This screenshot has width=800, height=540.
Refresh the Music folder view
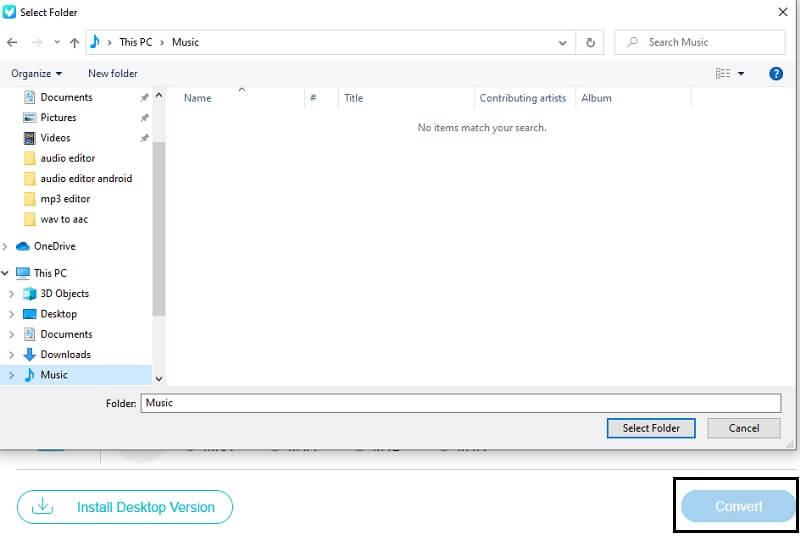pos(590,43)
